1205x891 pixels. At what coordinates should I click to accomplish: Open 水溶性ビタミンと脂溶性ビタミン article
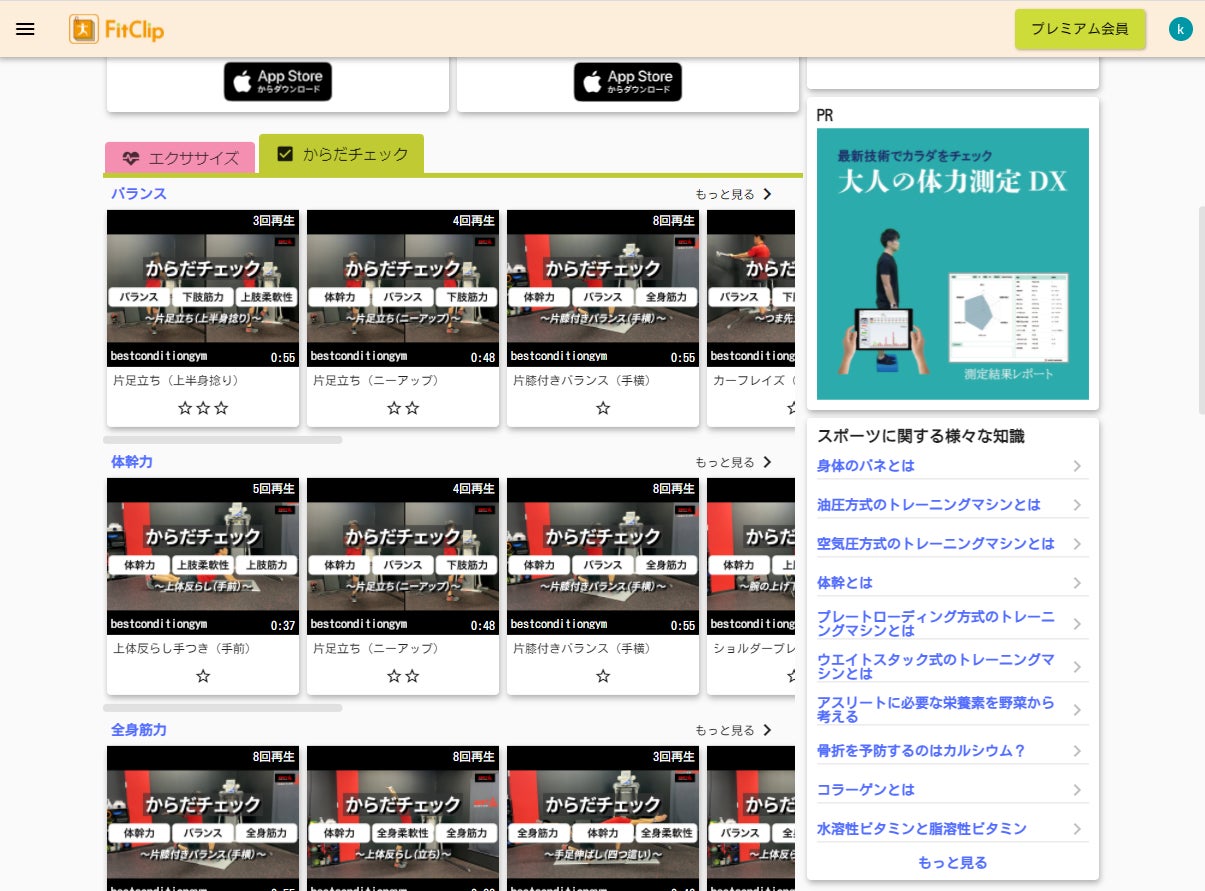(x=922, y=829)
